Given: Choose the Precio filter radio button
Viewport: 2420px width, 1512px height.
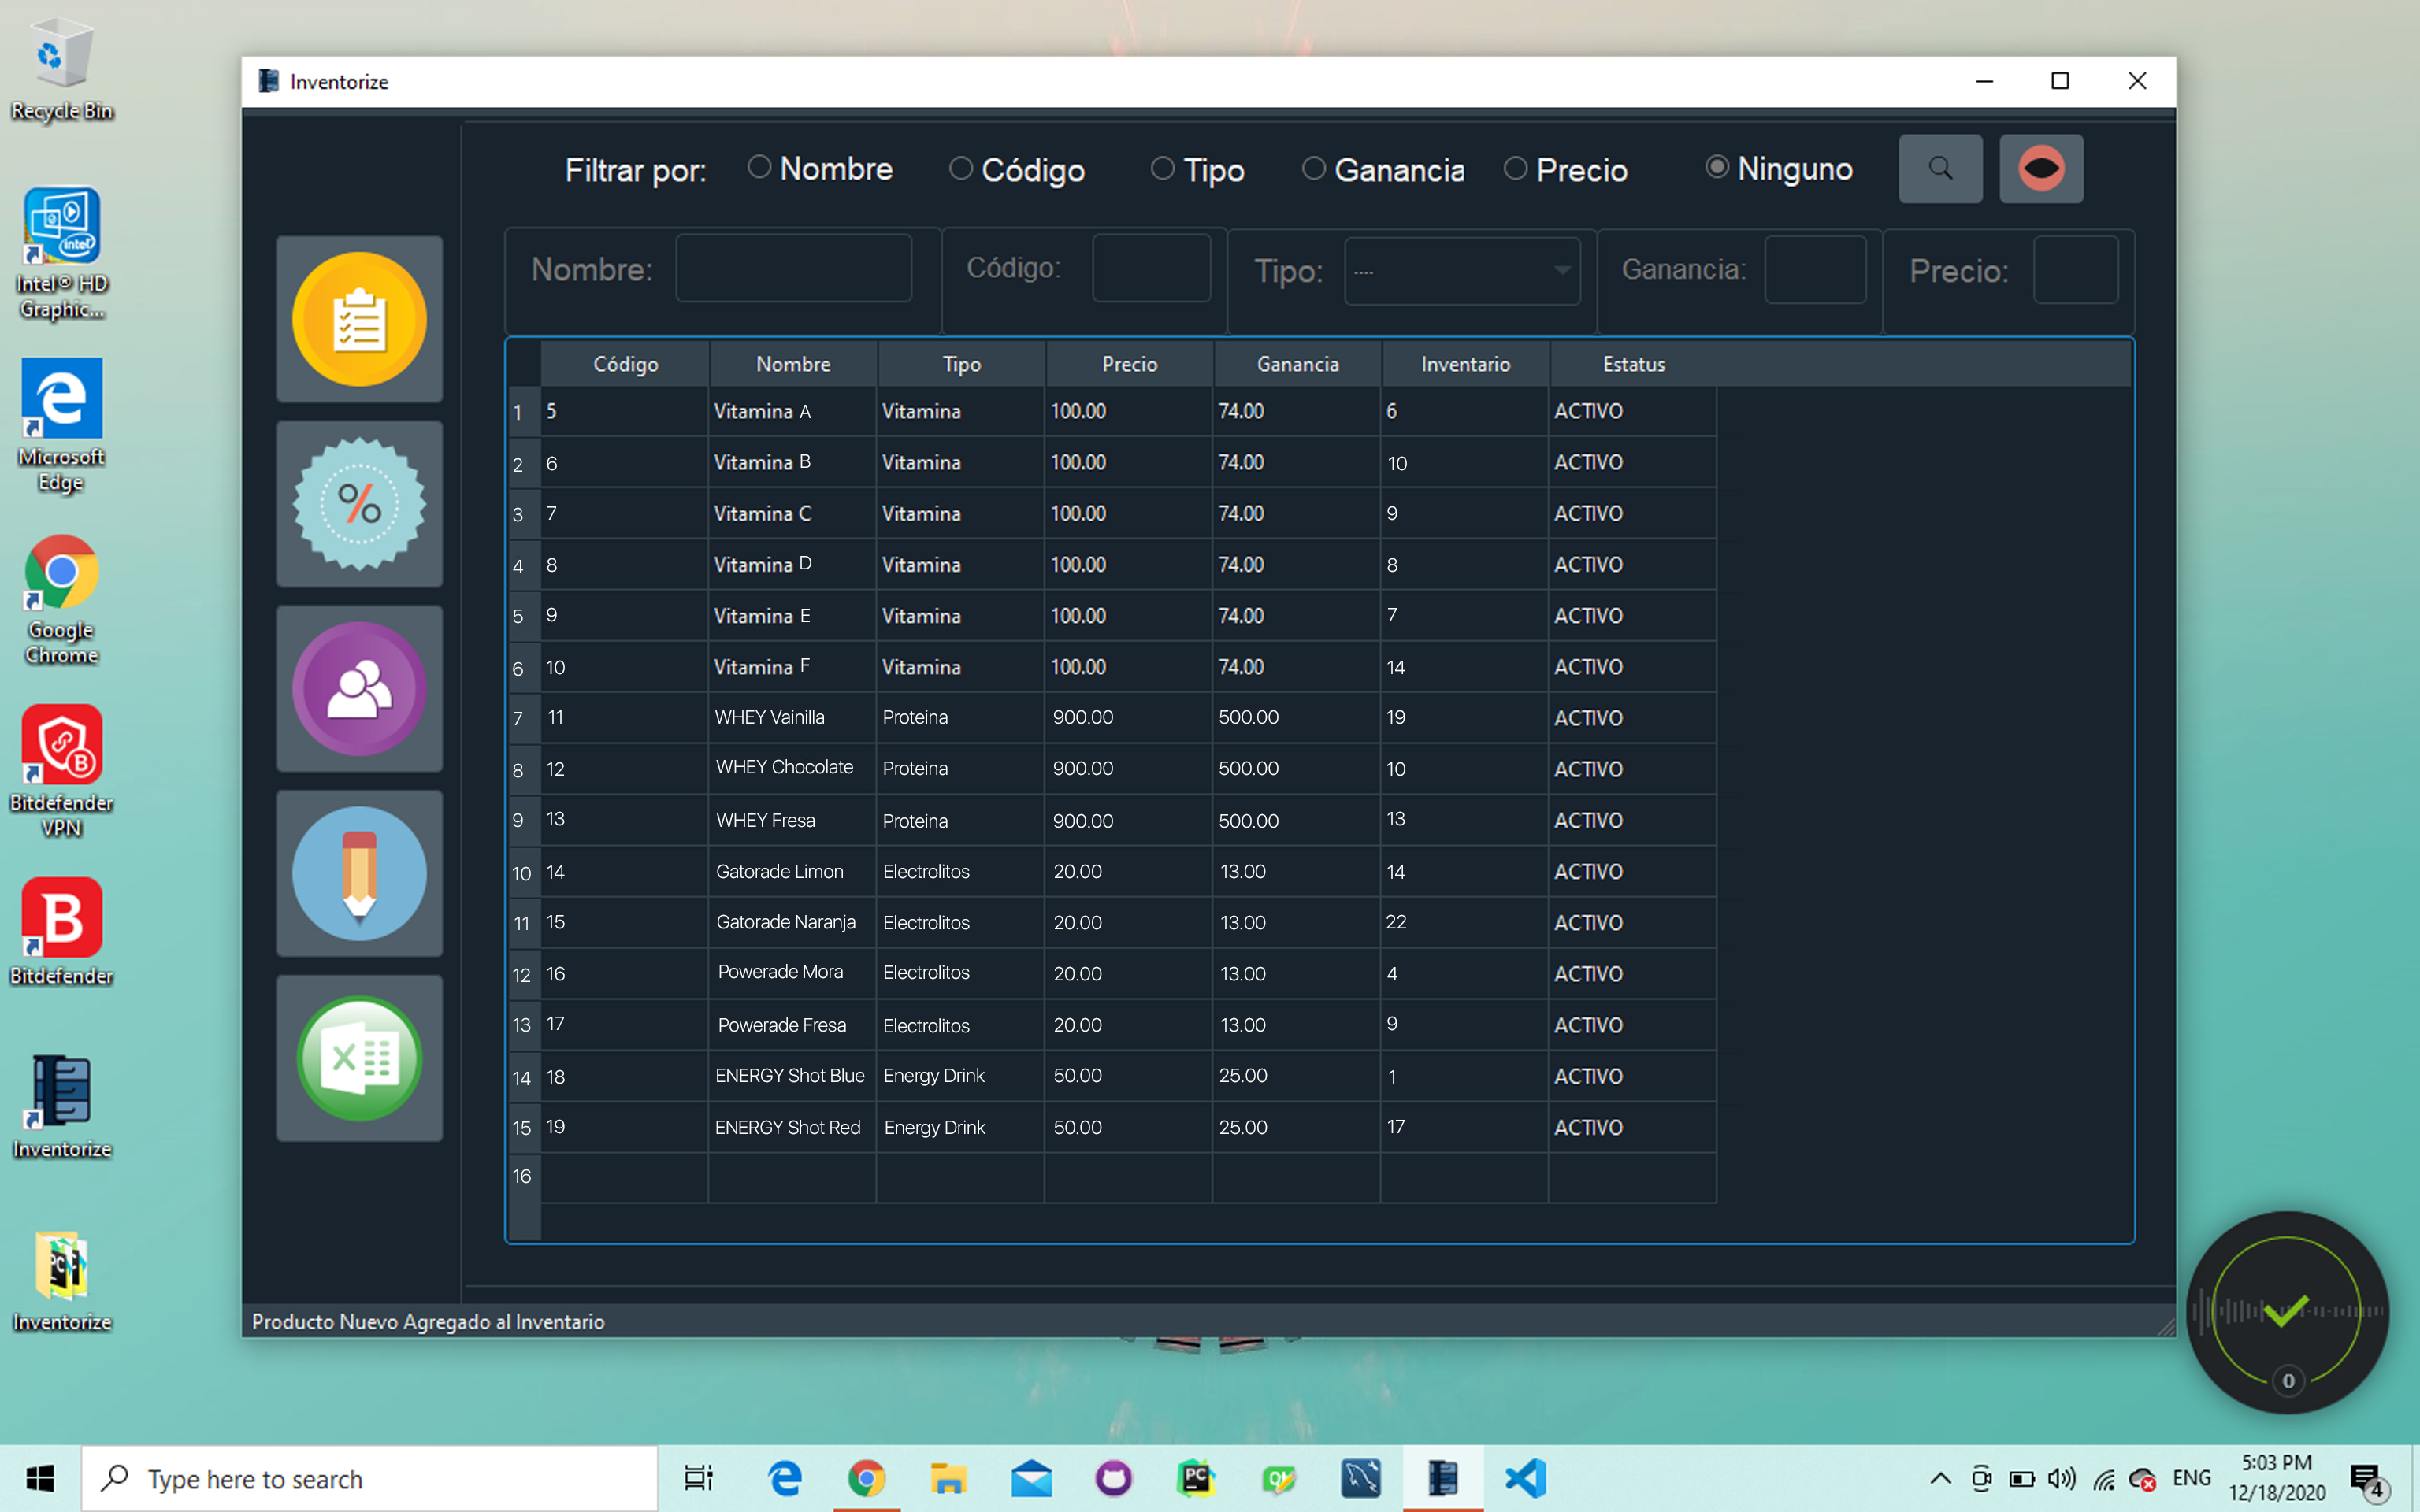Looking at the screenshot, I should [1516, 168].
